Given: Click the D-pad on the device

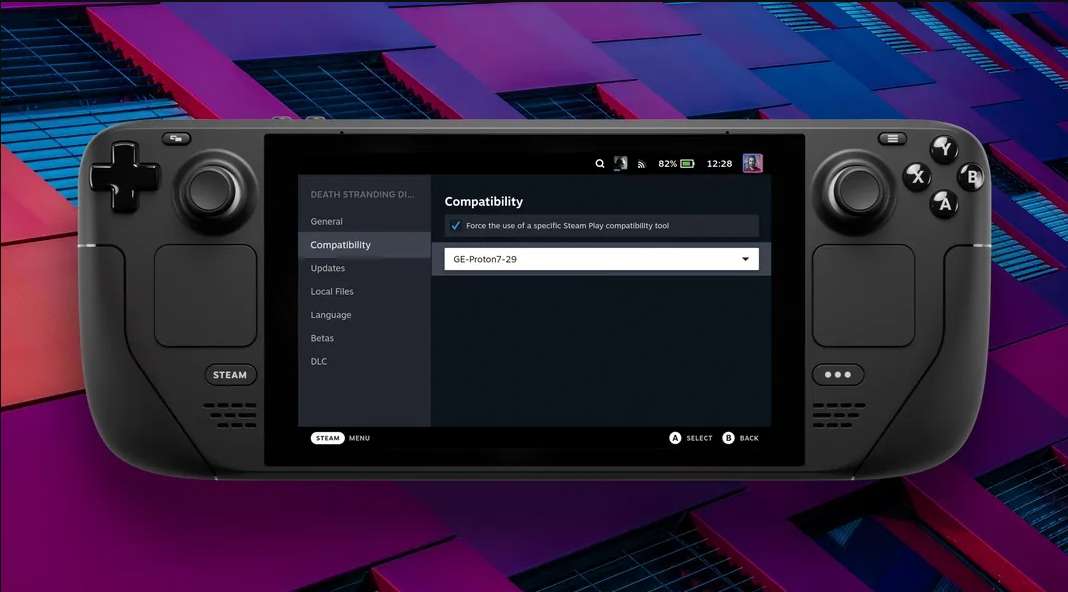Looking at the screenshot, I should (124, 176).
